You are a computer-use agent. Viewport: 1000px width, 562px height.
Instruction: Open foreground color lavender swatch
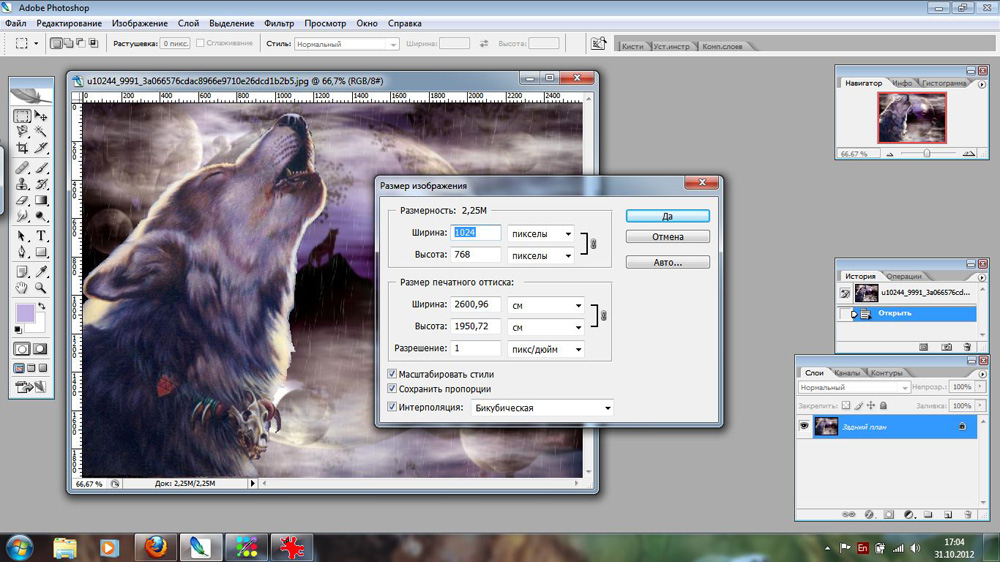(25, 313)
